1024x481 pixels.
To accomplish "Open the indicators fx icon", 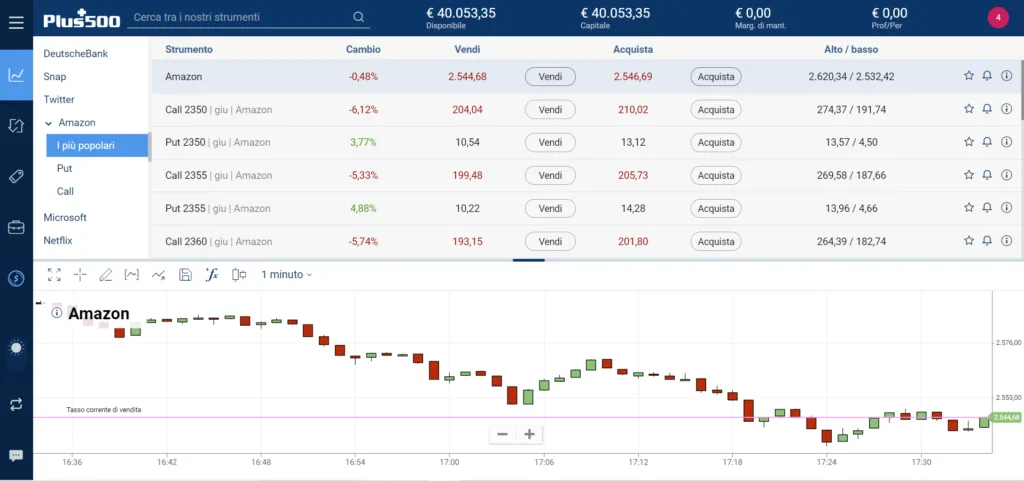I will [x=211, y=275].
